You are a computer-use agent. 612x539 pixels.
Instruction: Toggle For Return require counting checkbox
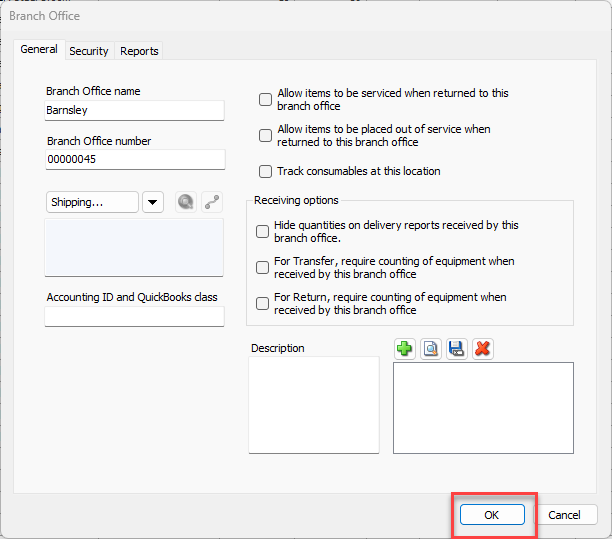pyautogui.click(x=262, y=303)
